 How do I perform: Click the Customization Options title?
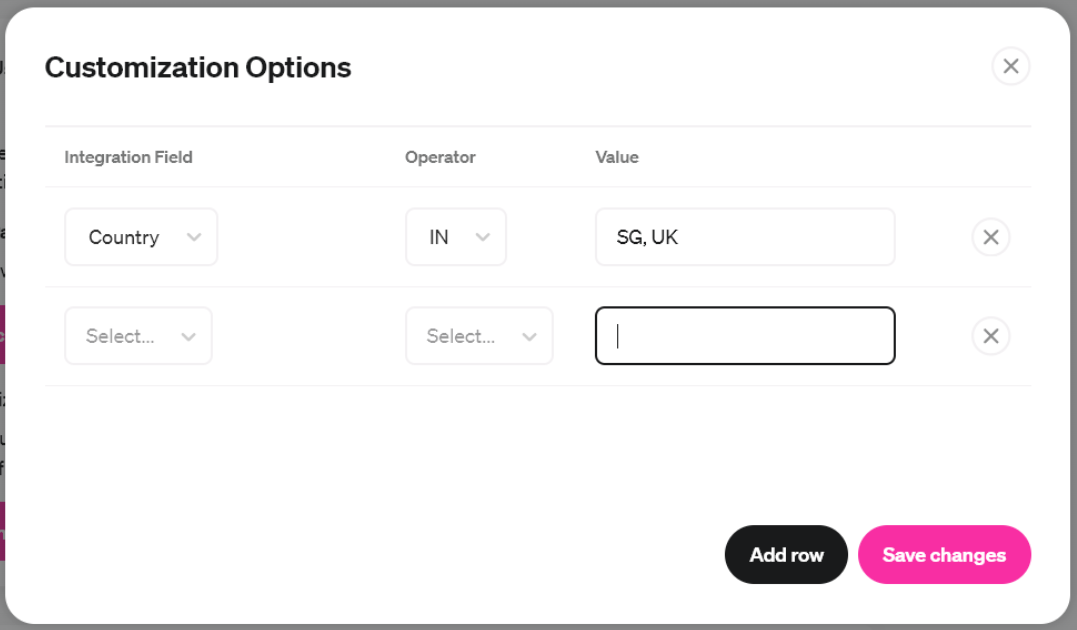pyautogui.click(x=197, y=67)
